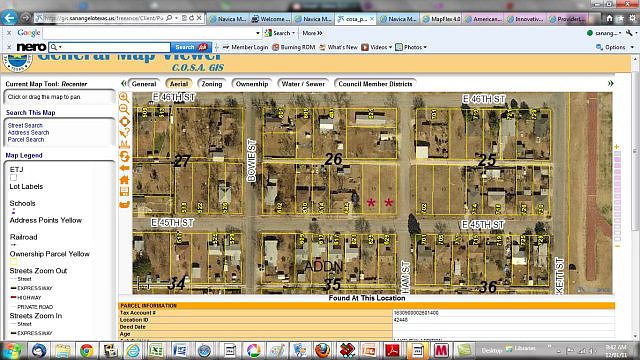640x360 pixels.
Task: Open Word from the taskbar
Action: (180, 351)
